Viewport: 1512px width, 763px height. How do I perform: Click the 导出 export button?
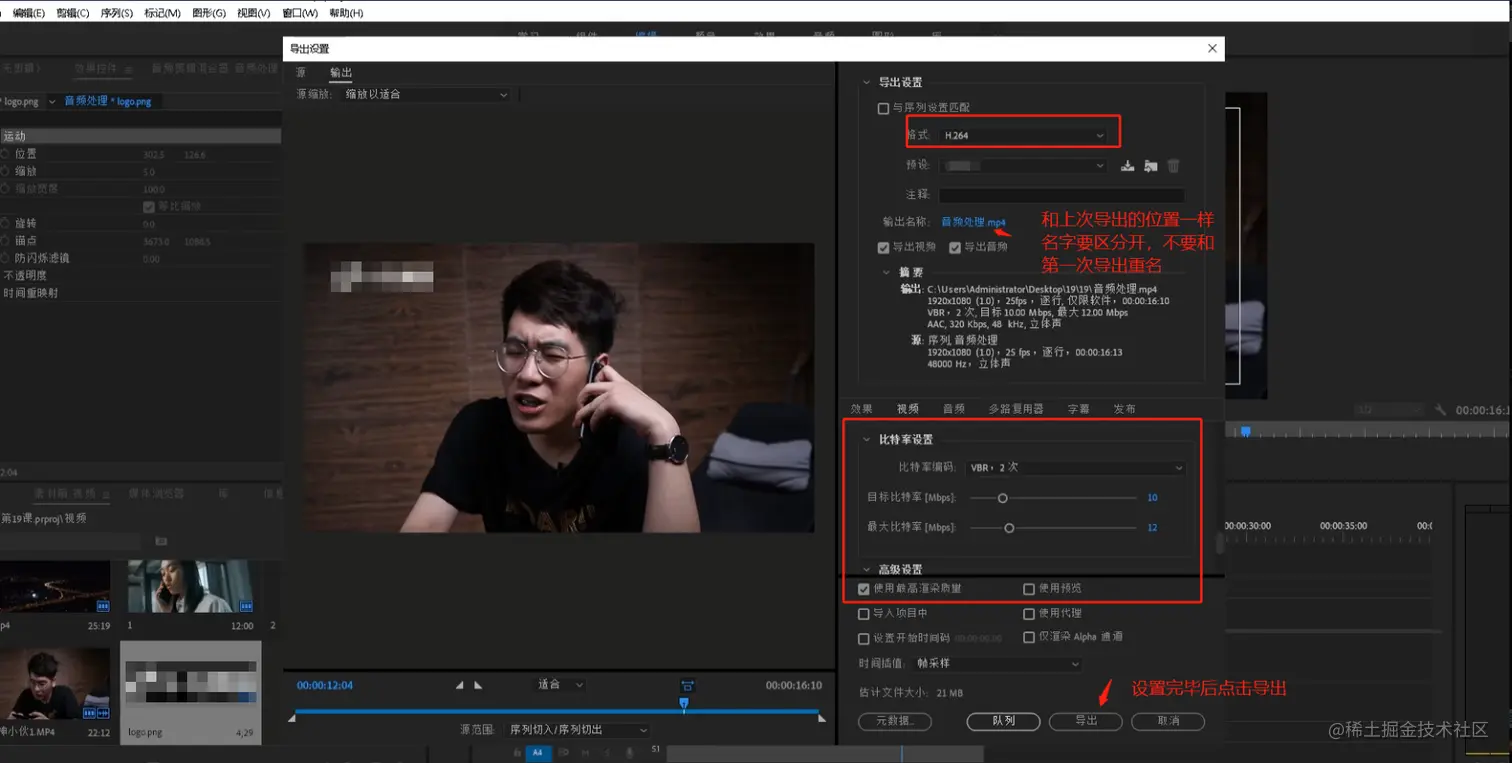[1086, 721]
